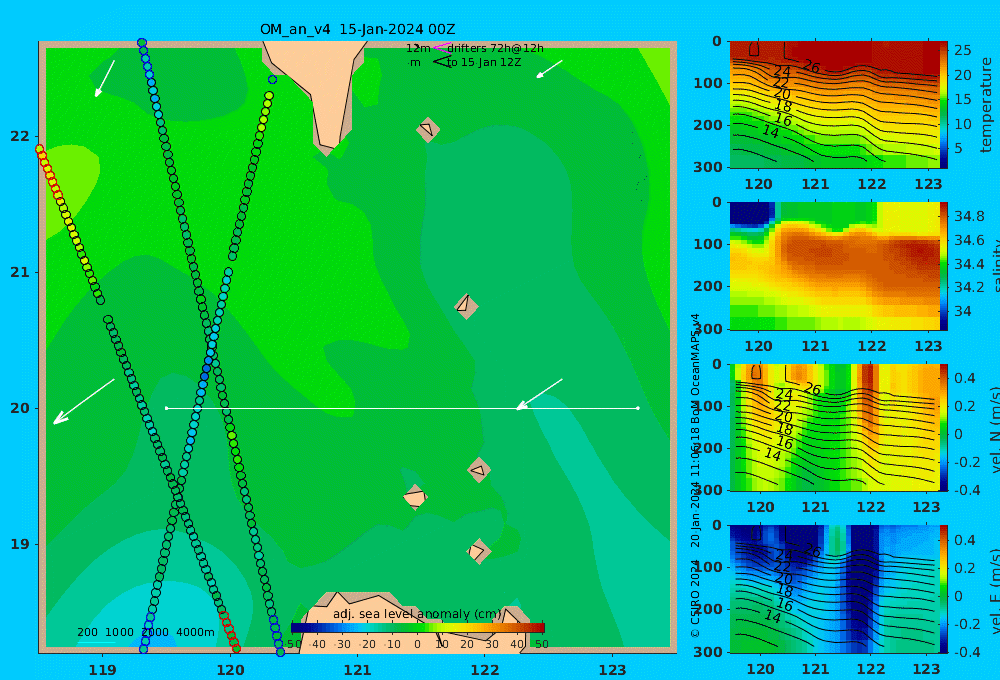Click the white arrow in the top-left map corner
This screenshot has height=680, width=1000.
pos(105,78)
